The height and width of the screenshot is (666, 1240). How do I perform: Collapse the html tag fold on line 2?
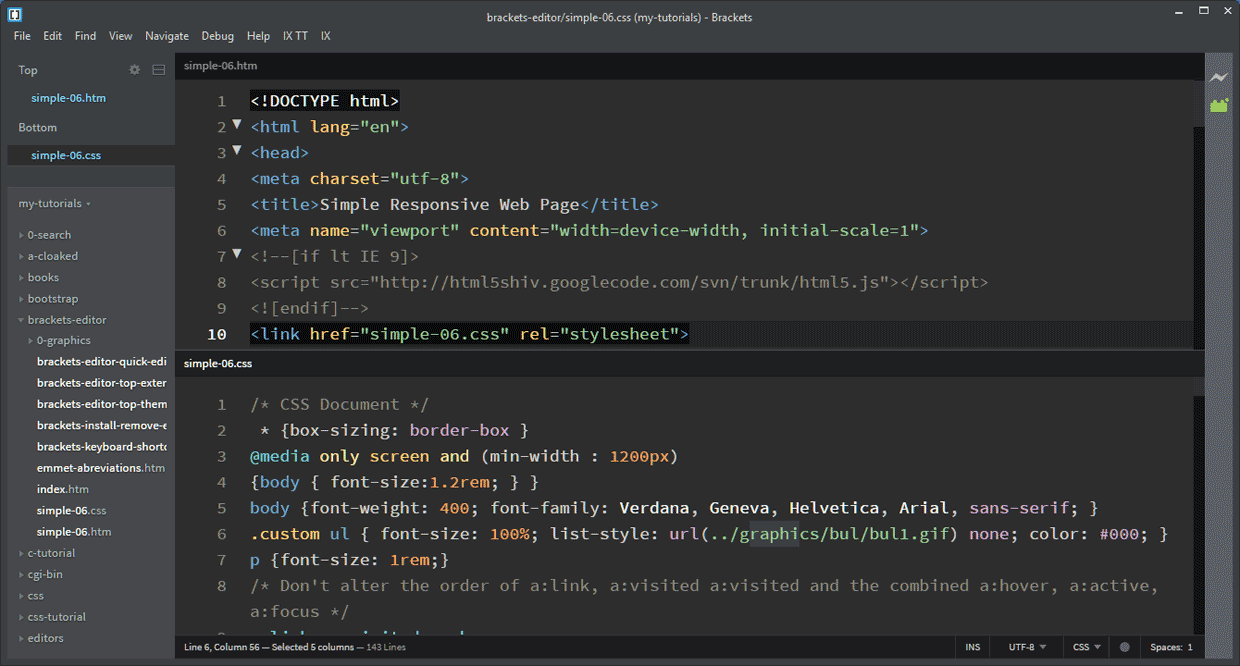tap(237, 125)
